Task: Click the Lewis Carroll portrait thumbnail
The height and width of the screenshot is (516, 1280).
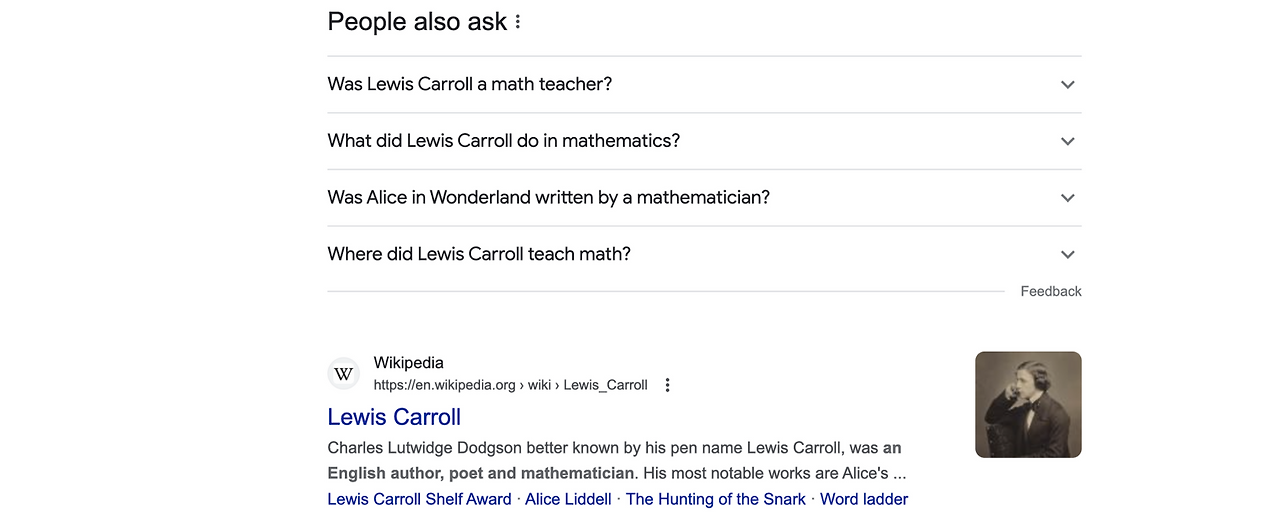Action: [1028, 405]
